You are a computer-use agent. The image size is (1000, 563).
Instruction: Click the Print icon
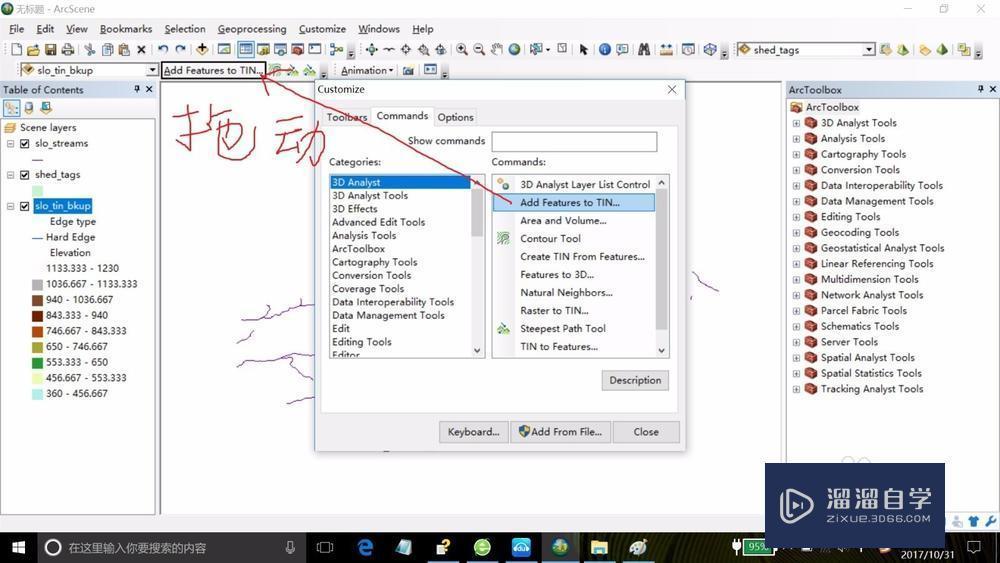coord(67,49)
